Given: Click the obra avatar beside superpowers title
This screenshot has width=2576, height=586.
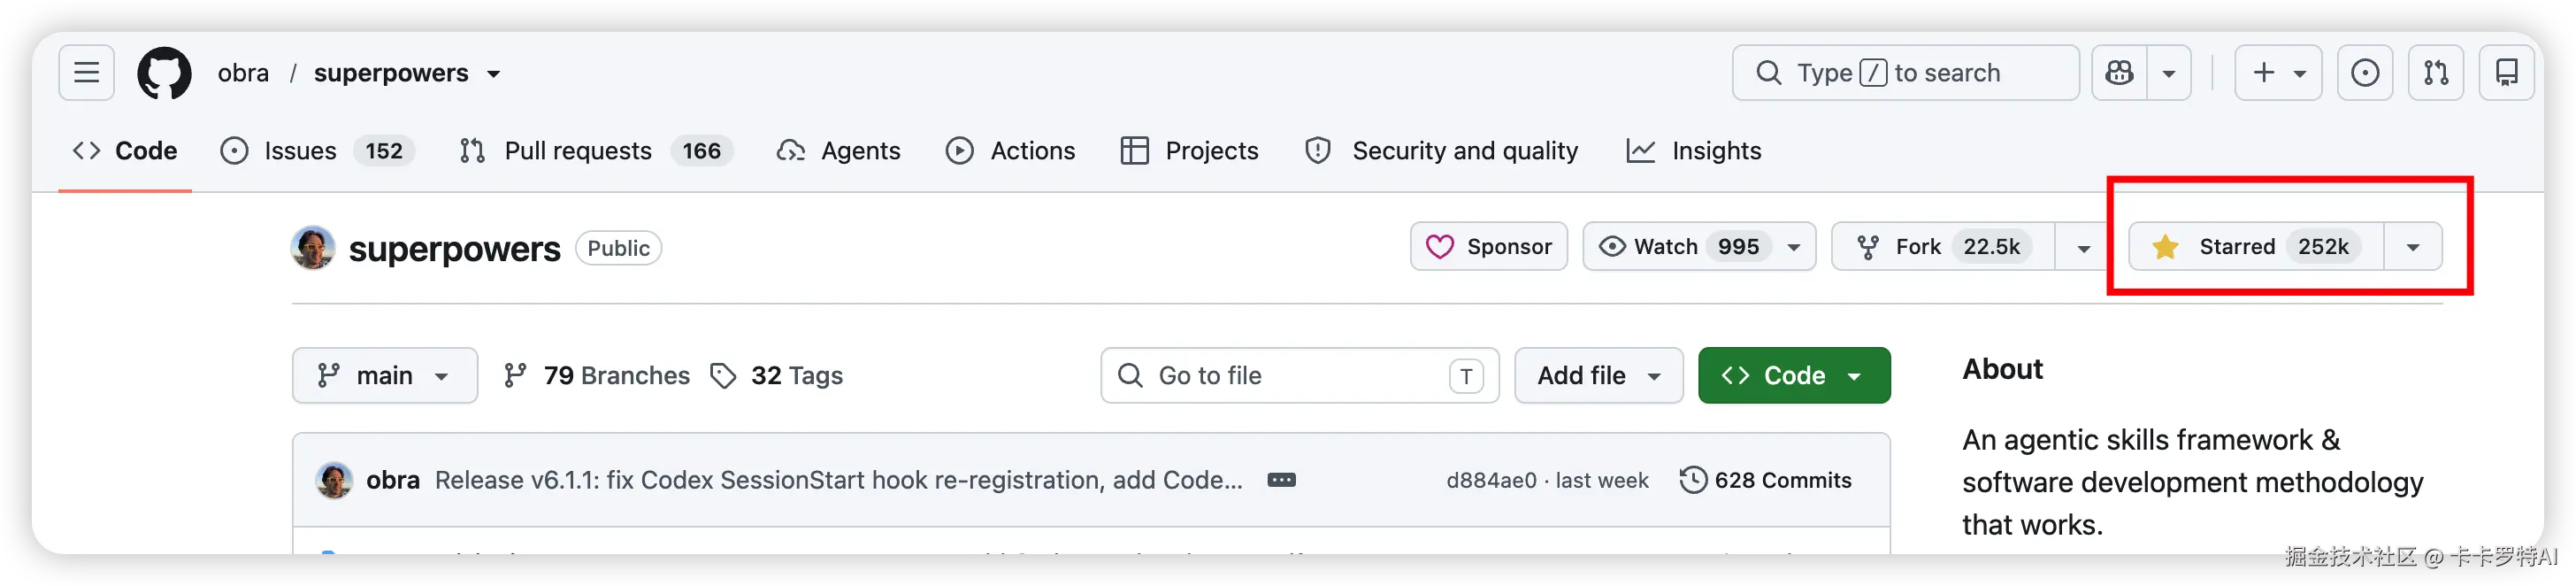Looking at the screenshot, I should tap(313, 247).
